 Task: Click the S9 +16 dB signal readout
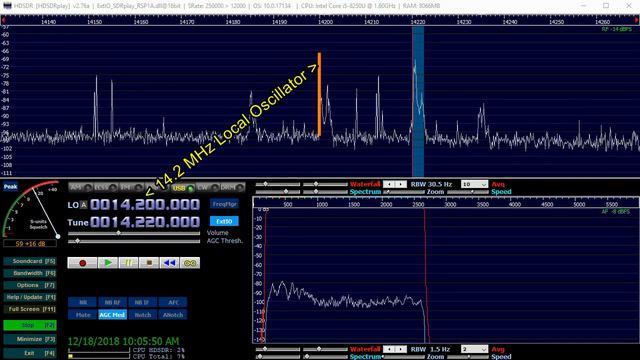(30, 244)
